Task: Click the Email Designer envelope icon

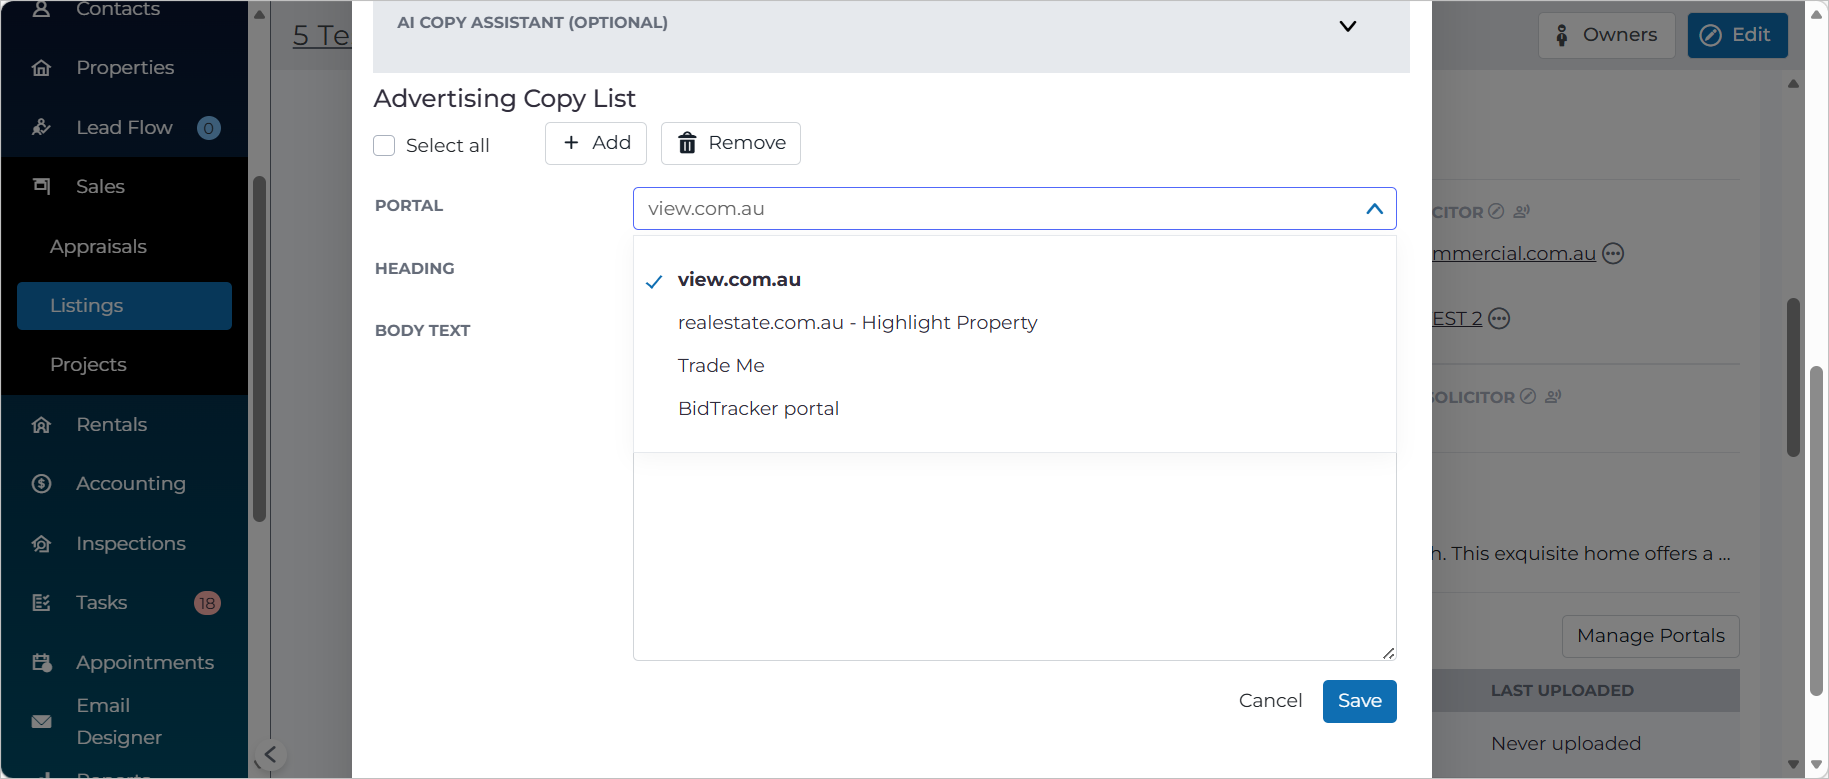Action: [41, 721]
